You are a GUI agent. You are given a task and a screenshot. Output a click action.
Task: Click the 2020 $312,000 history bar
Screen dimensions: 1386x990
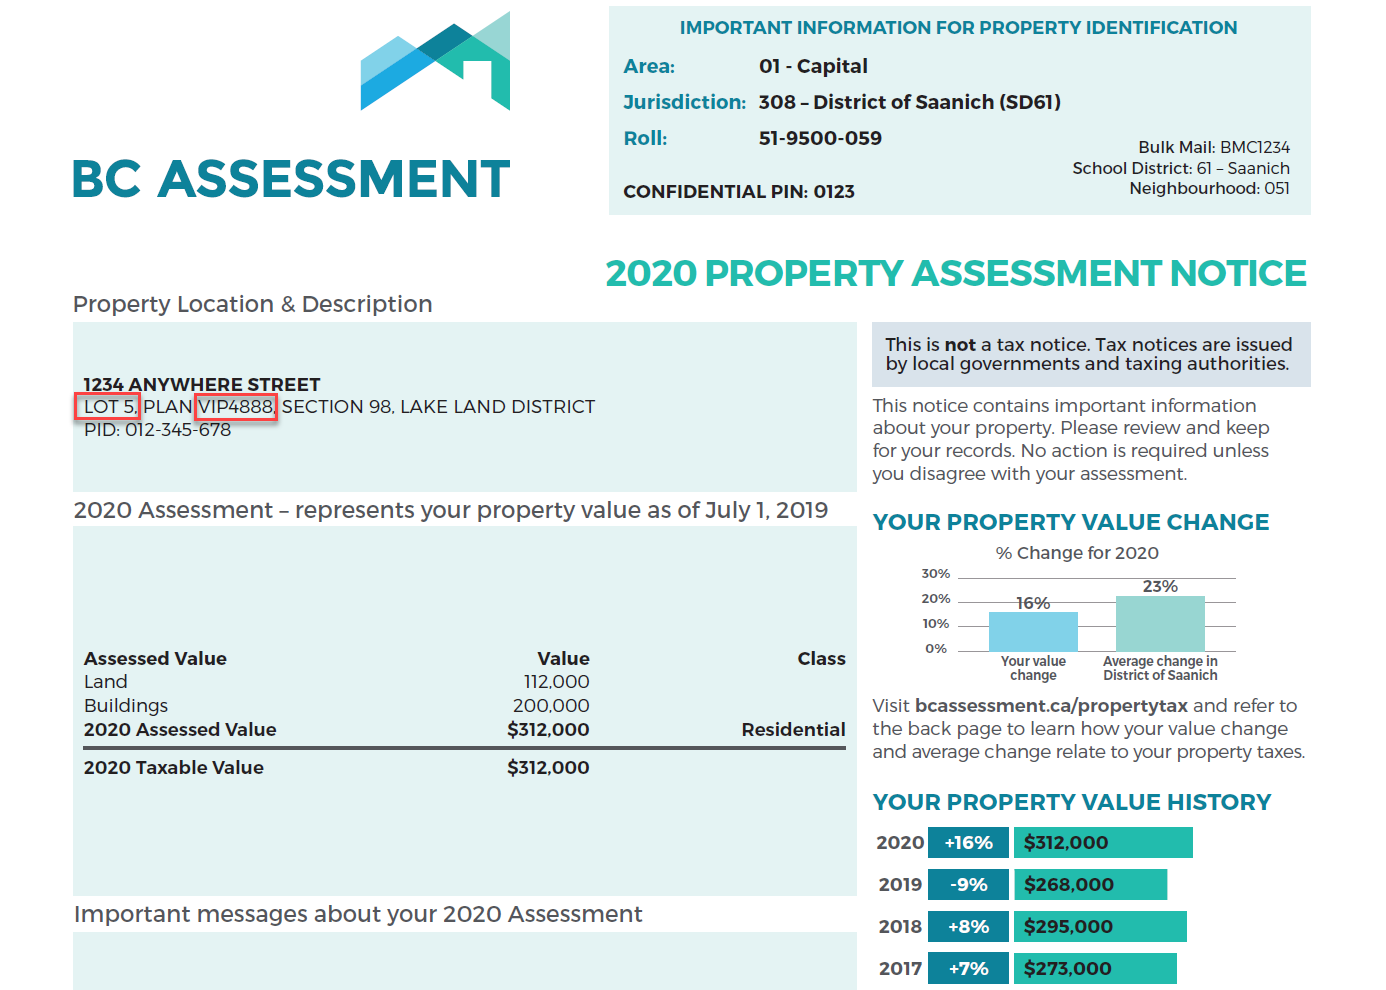coord(1103,843)
